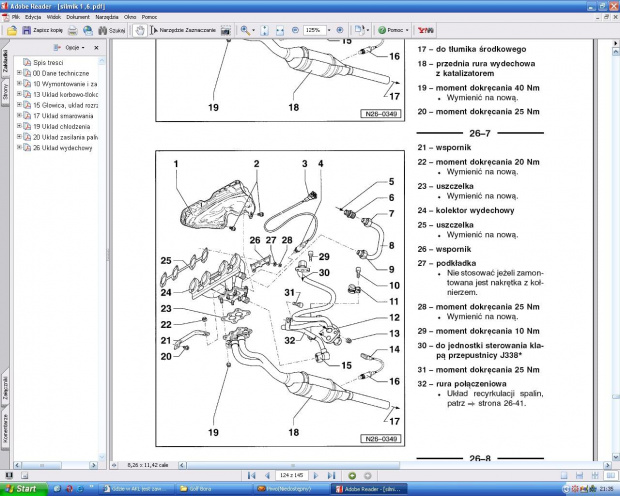Click the bookmarks panel horizontal scrollbar
The height and width of the screenshot is (496, 620).
click(42, 465)
